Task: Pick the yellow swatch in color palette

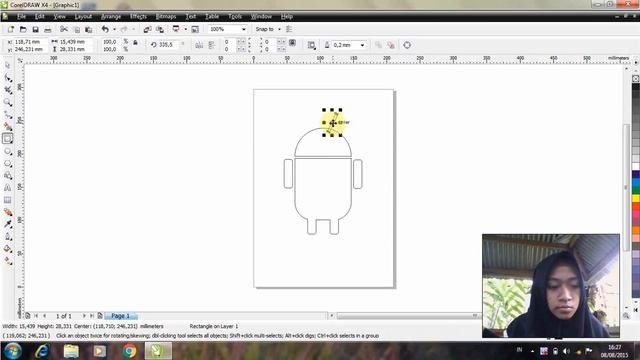Action: [x=636, y=198]
